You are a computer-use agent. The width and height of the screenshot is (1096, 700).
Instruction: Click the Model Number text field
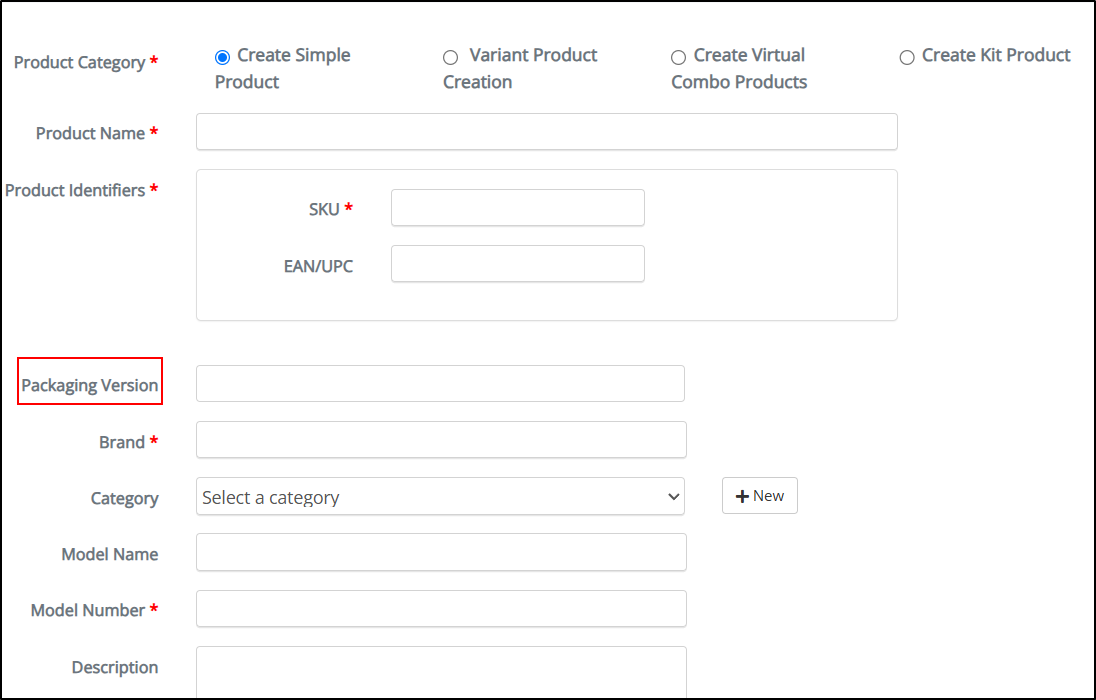(x=440, y=608)
